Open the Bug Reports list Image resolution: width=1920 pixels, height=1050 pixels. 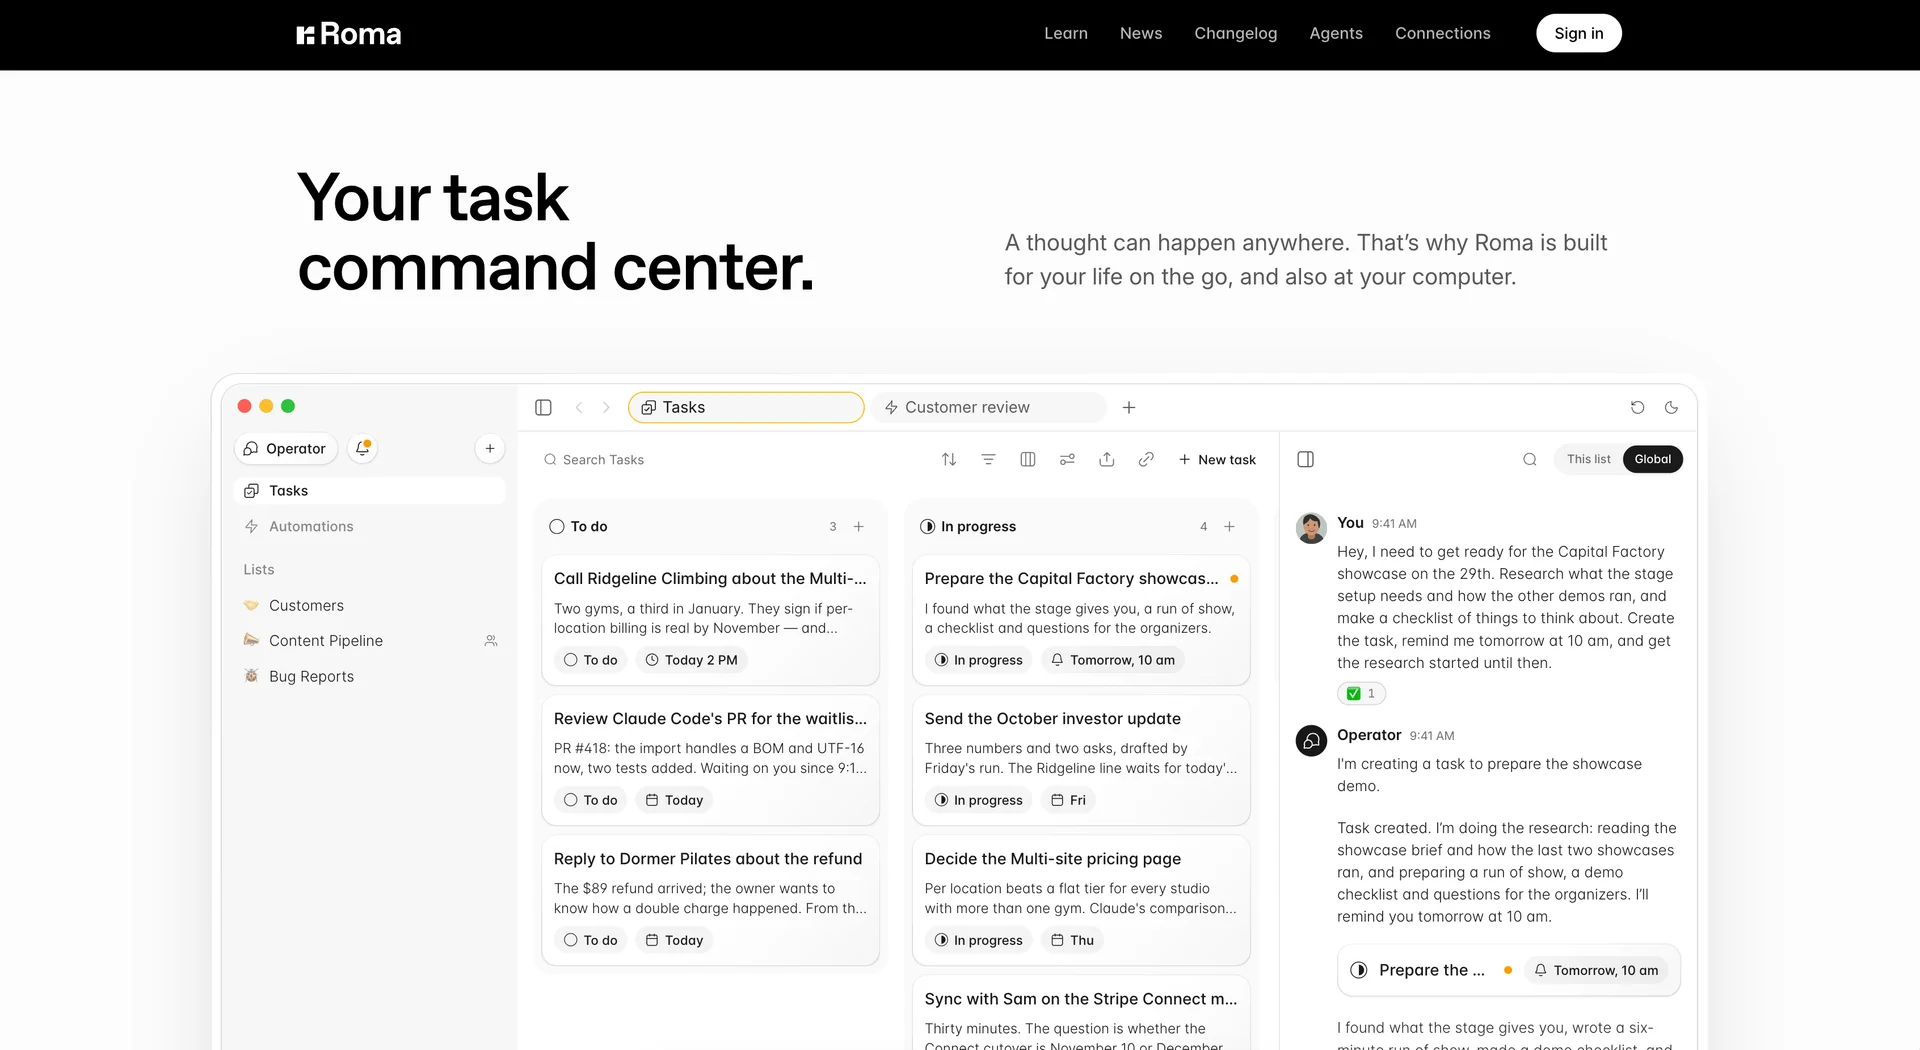[x=370, y=676]
